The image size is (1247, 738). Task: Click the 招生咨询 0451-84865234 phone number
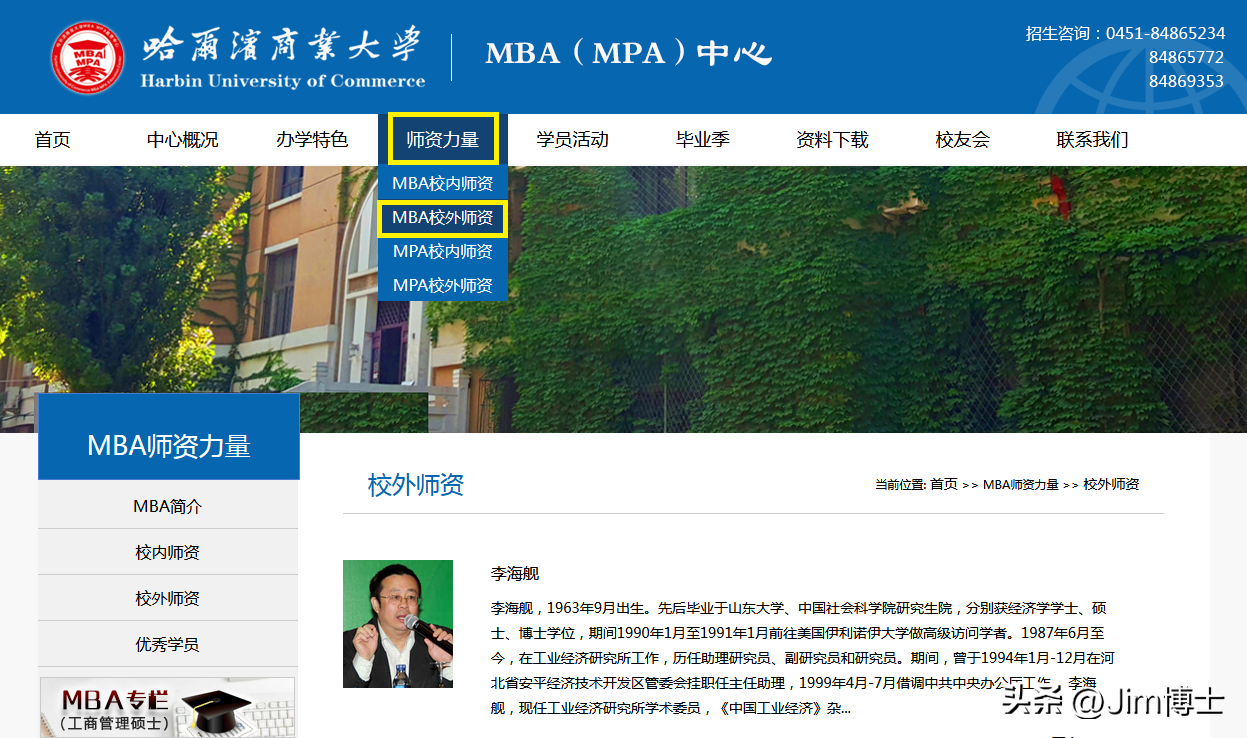point(1125,34)
